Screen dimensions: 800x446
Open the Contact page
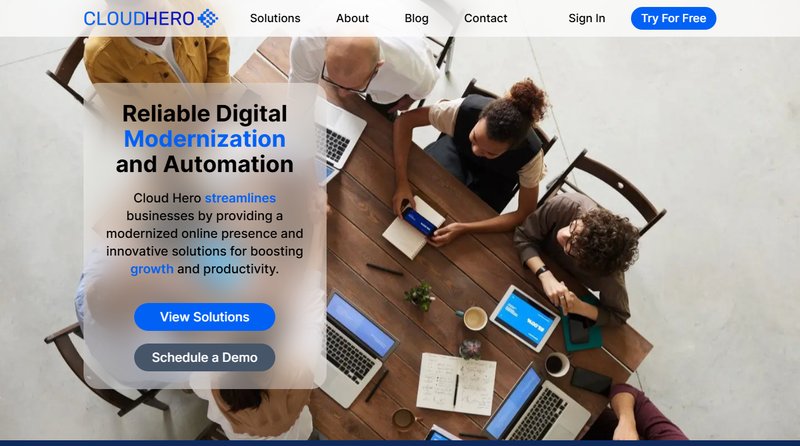(x=485, y=18)
